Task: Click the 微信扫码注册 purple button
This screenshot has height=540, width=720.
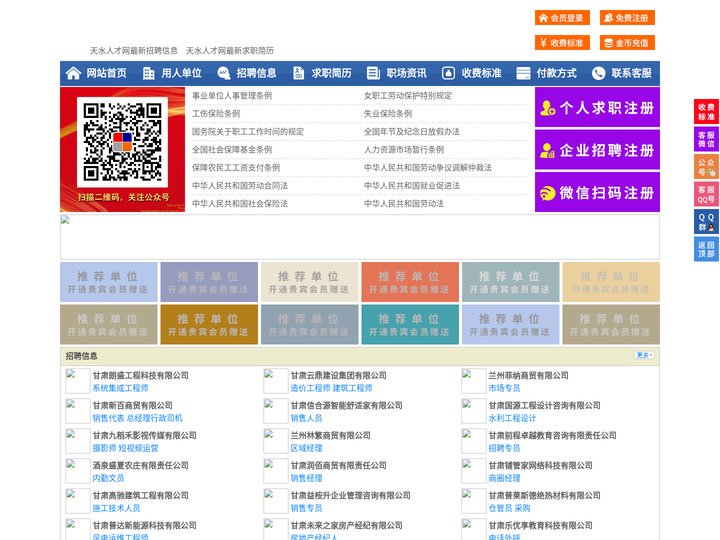Action: pos(597,192)
